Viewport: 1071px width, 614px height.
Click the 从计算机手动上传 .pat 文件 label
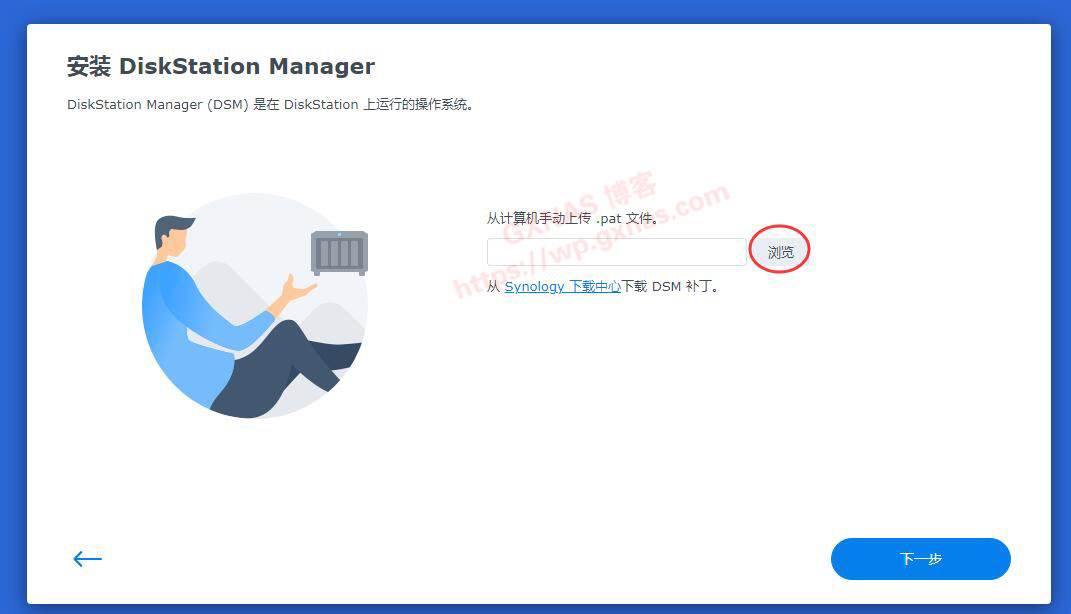[x=572, y=219]
